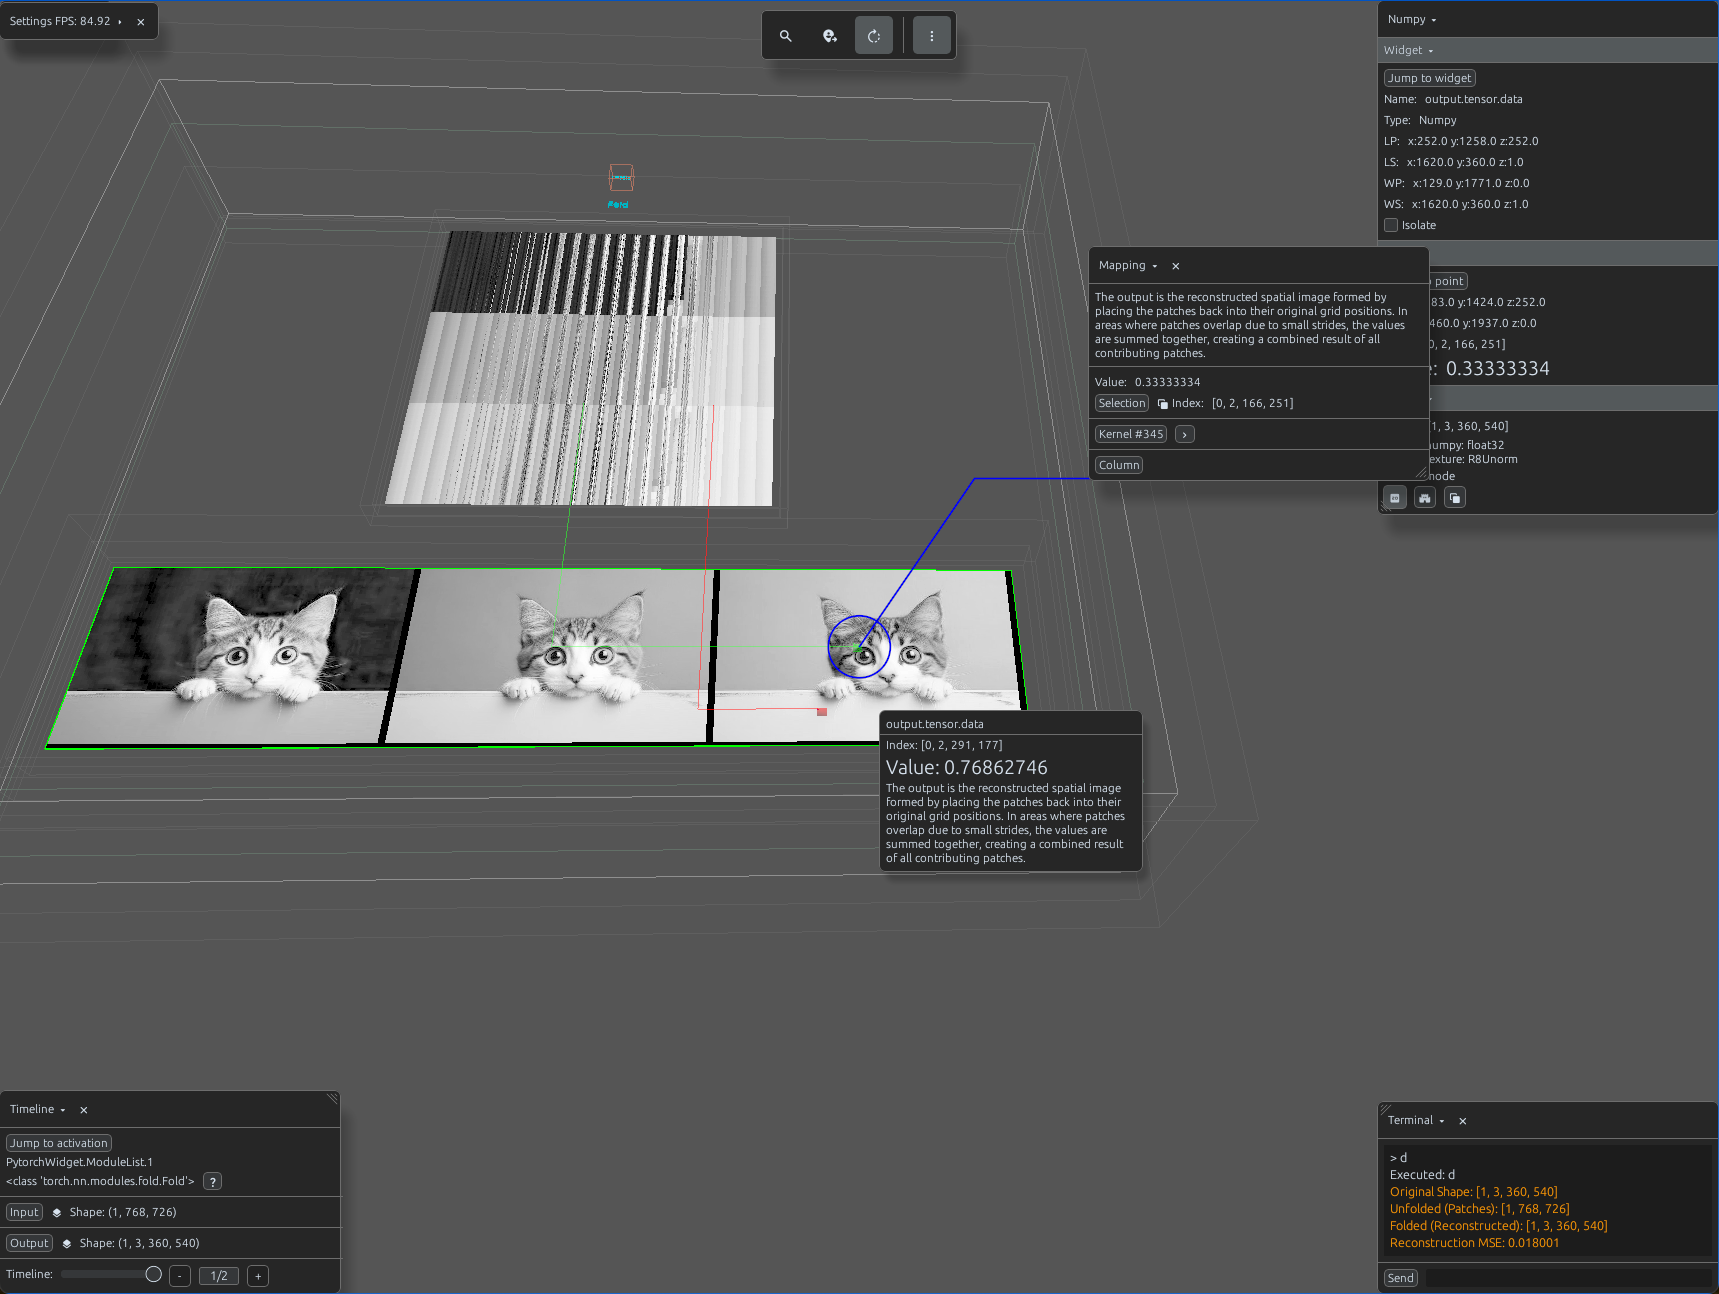Click the copy icon beside Mapping Index
Viewport: 1719px width, 1294px height.
[1162, 404]
